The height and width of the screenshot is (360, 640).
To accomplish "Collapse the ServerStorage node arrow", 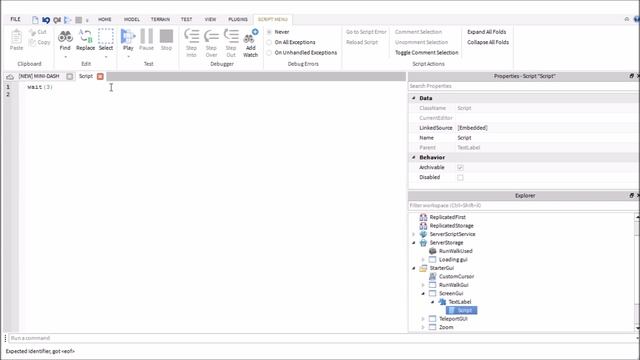I will click(413, 243).
